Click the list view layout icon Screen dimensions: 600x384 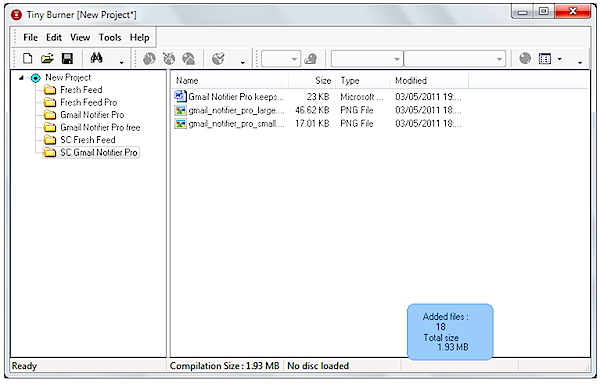pos(545,59)
